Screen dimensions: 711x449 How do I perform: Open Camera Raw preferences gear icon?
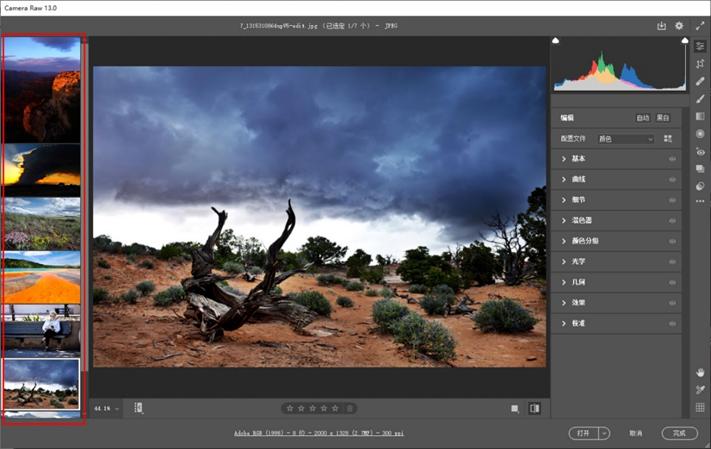point(679,26)
